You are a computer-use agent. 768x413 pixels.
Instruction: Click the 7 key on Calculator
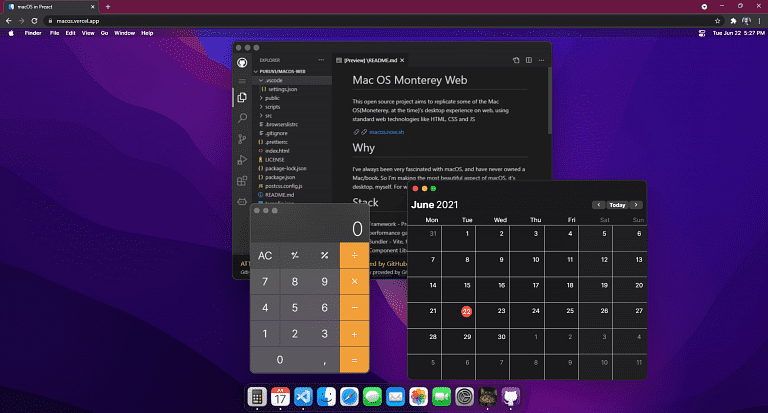point(265,282)
